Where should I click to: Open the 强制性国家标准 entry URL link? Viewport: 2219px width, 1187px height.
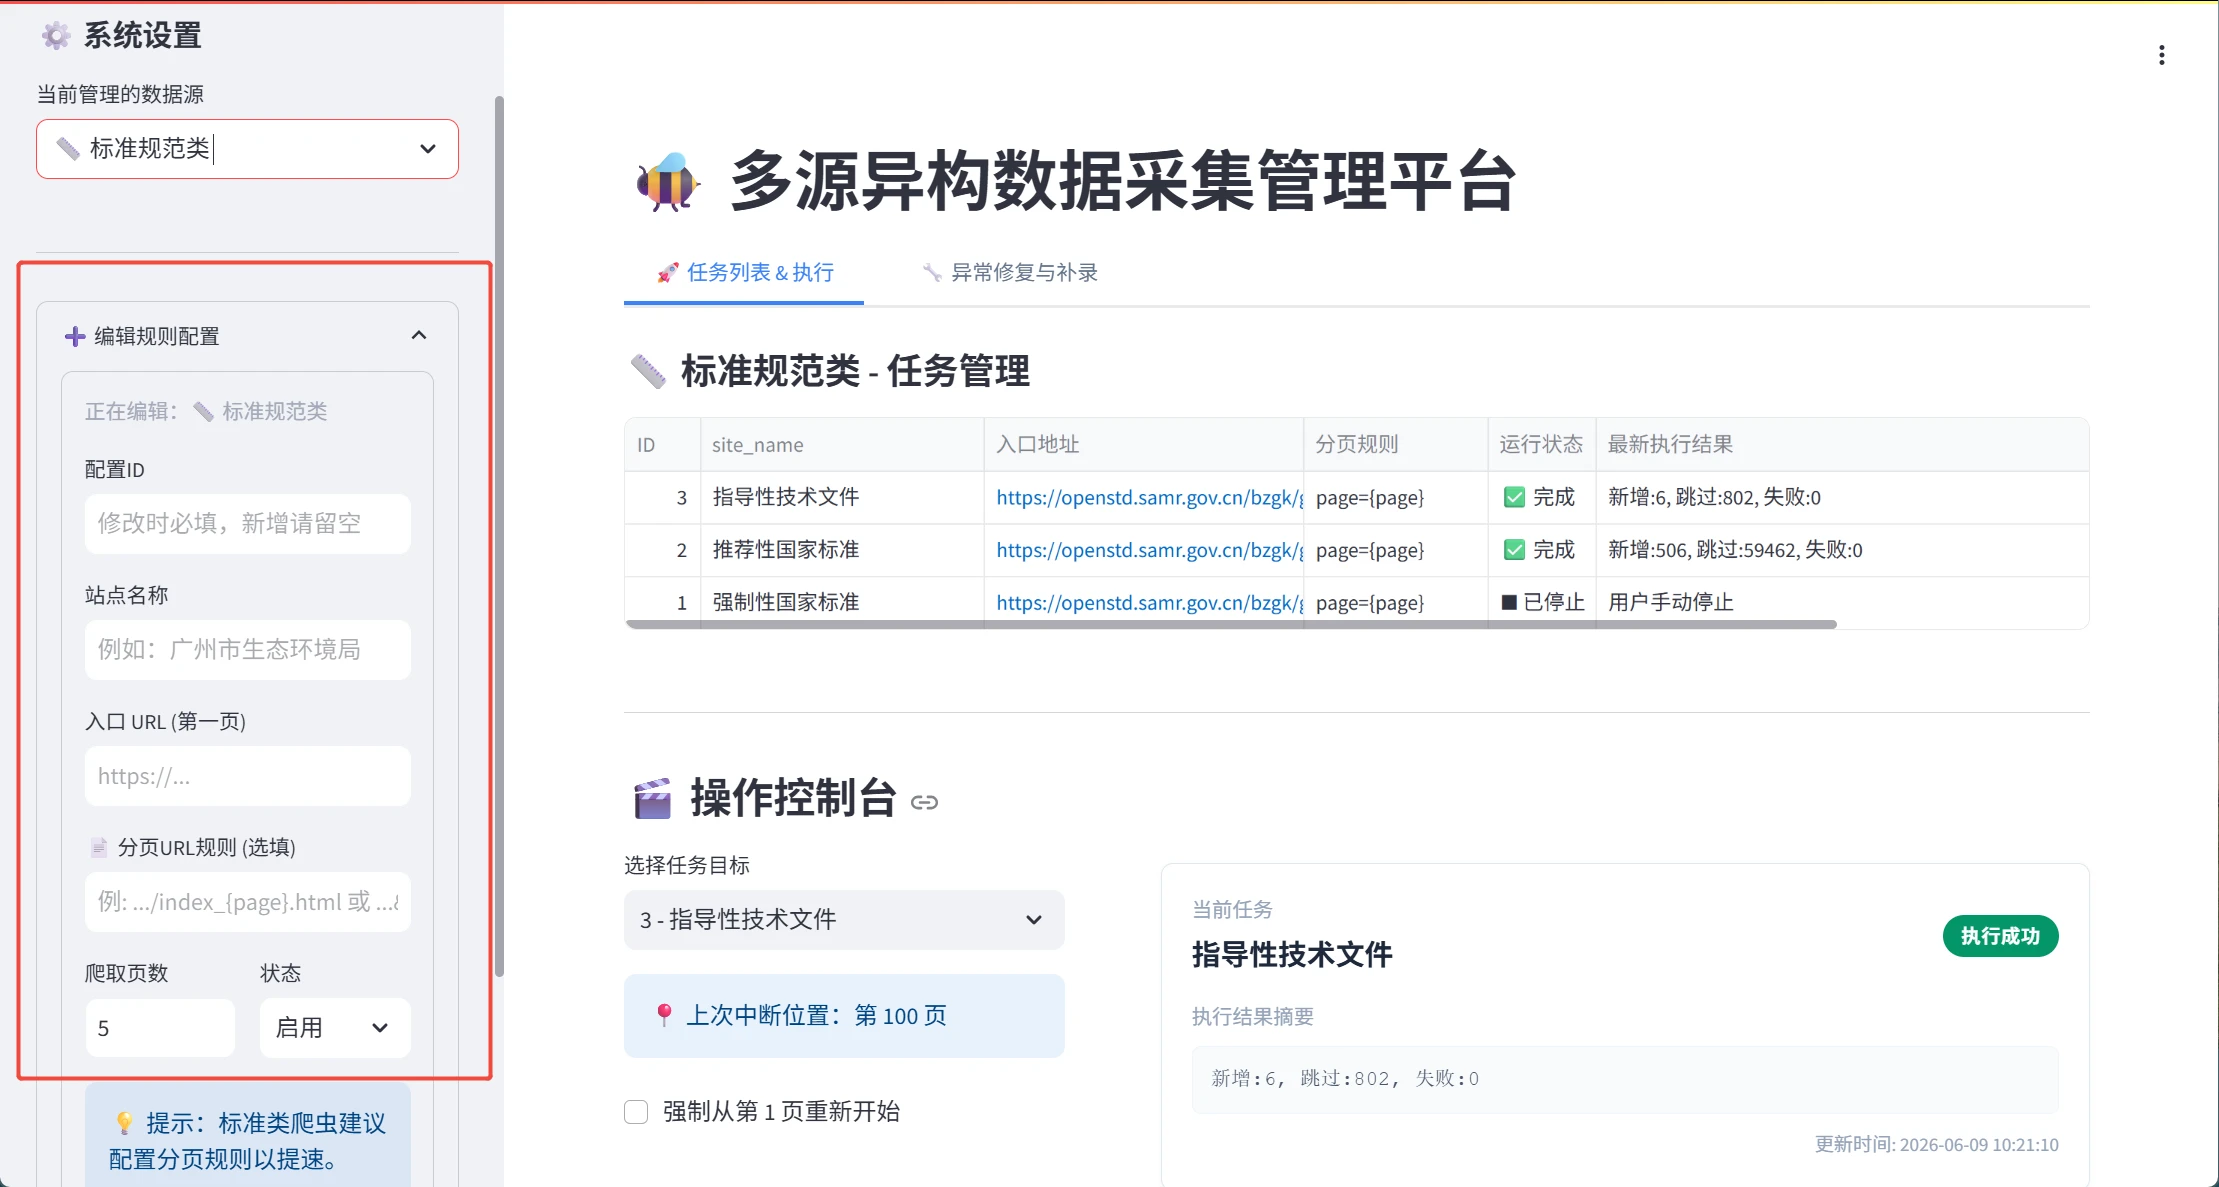(1149, 602)
